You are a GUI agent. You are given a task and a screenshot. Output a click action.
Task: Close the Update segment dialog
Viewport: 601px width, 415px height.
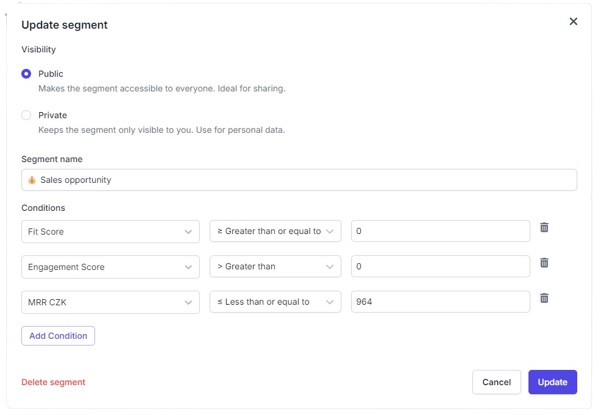point(573,21)
